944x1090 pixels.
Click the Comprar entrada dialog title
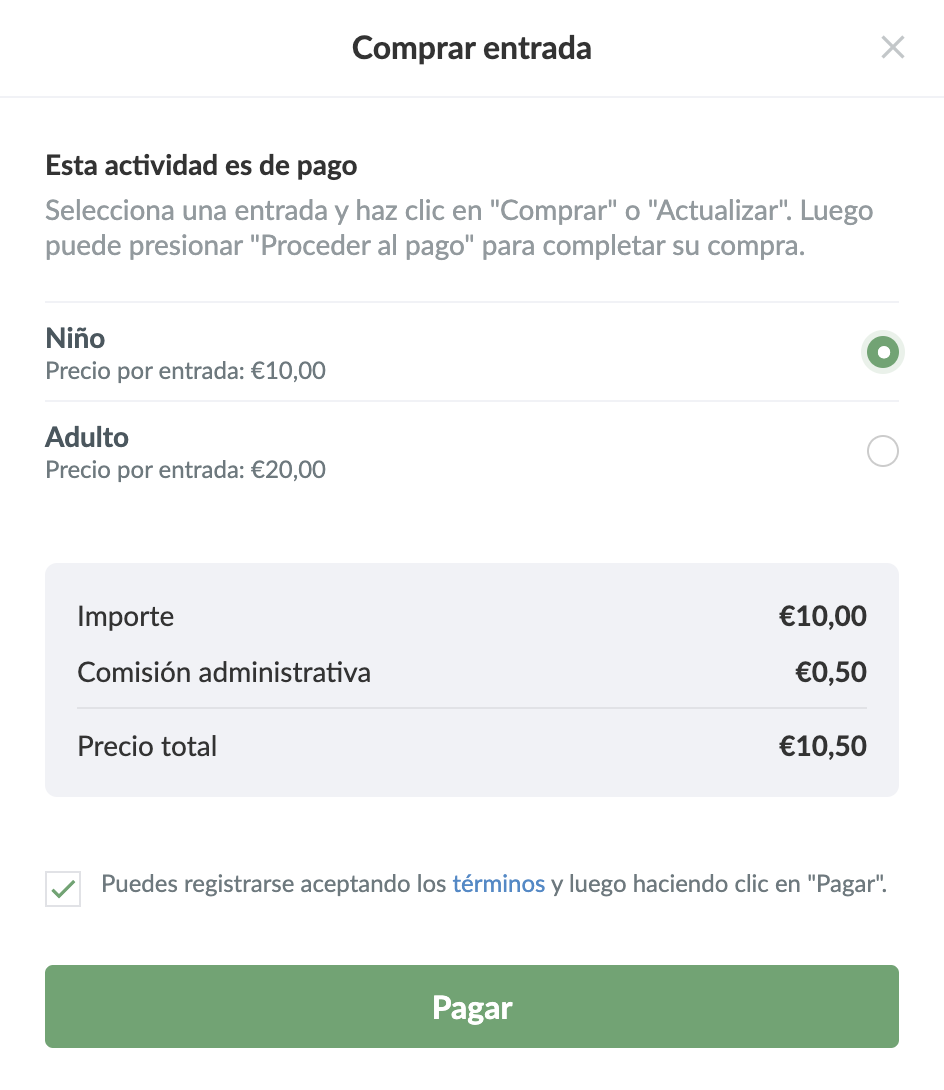472,48
